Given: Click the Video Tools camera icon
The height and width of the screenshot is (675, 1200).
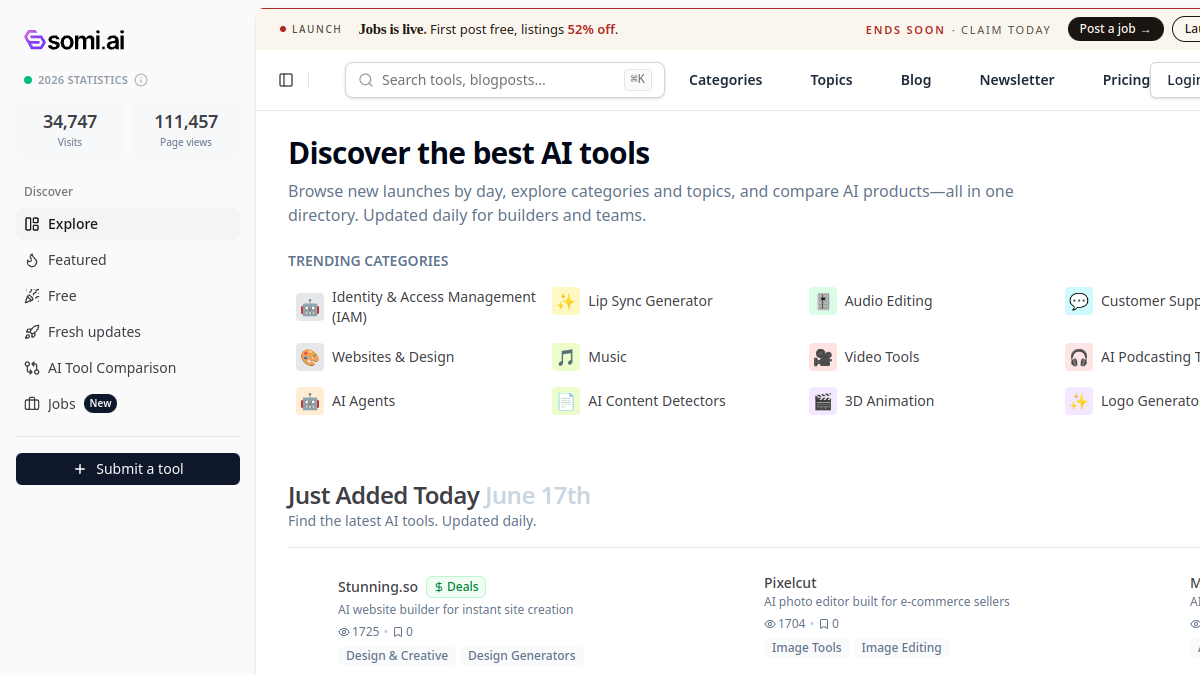Looking at the screenshot, I should 823,357.
